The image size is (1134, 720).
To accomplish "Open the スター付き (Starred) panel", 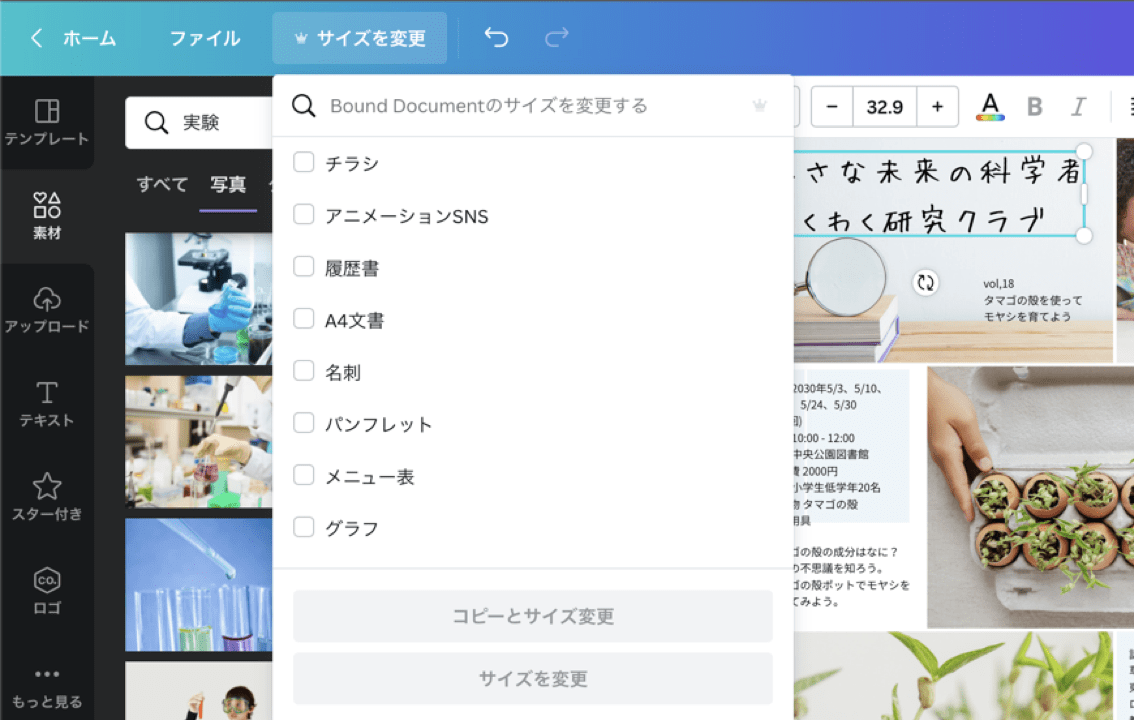I will pos(45,495).
